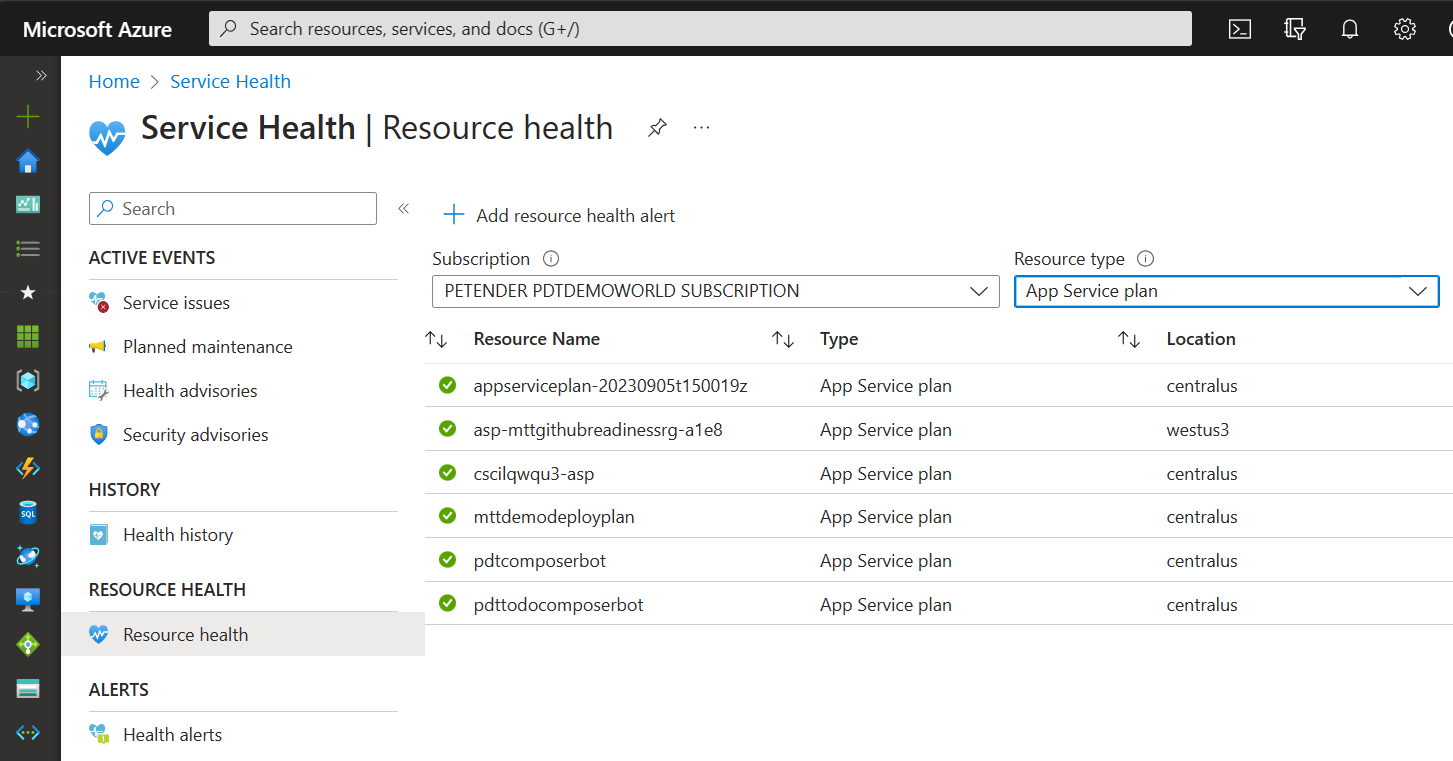
Task: Open SQL databases from the left sidebar
Action: click(28, 513)
